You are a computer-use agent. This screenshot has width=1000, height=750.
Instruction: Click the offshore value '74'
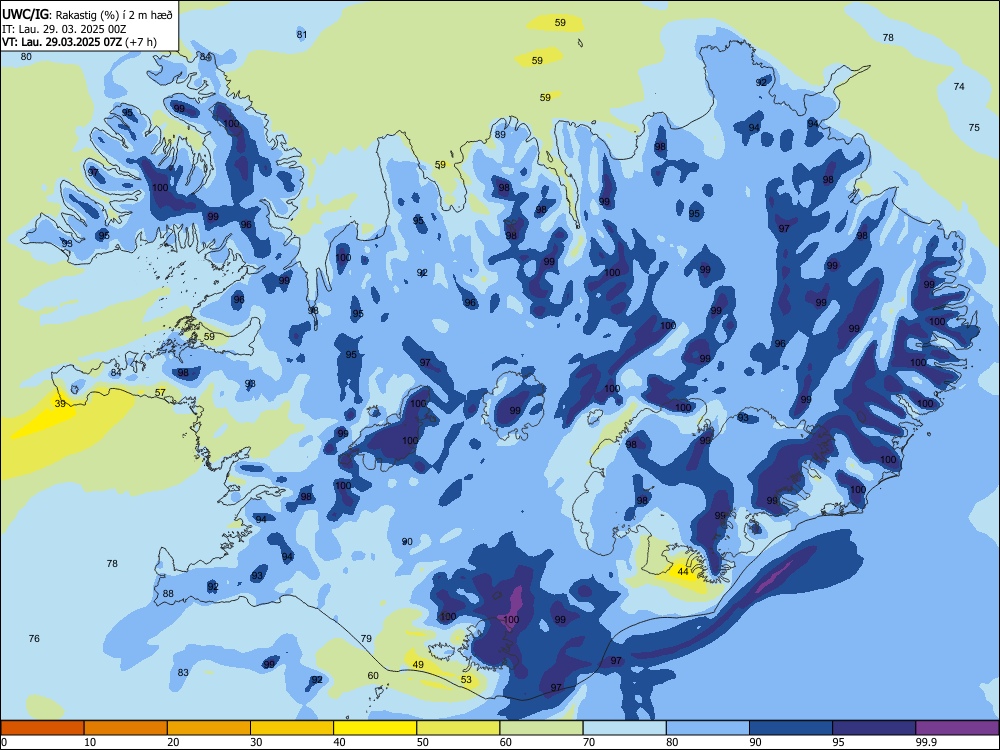coord(959,87)
